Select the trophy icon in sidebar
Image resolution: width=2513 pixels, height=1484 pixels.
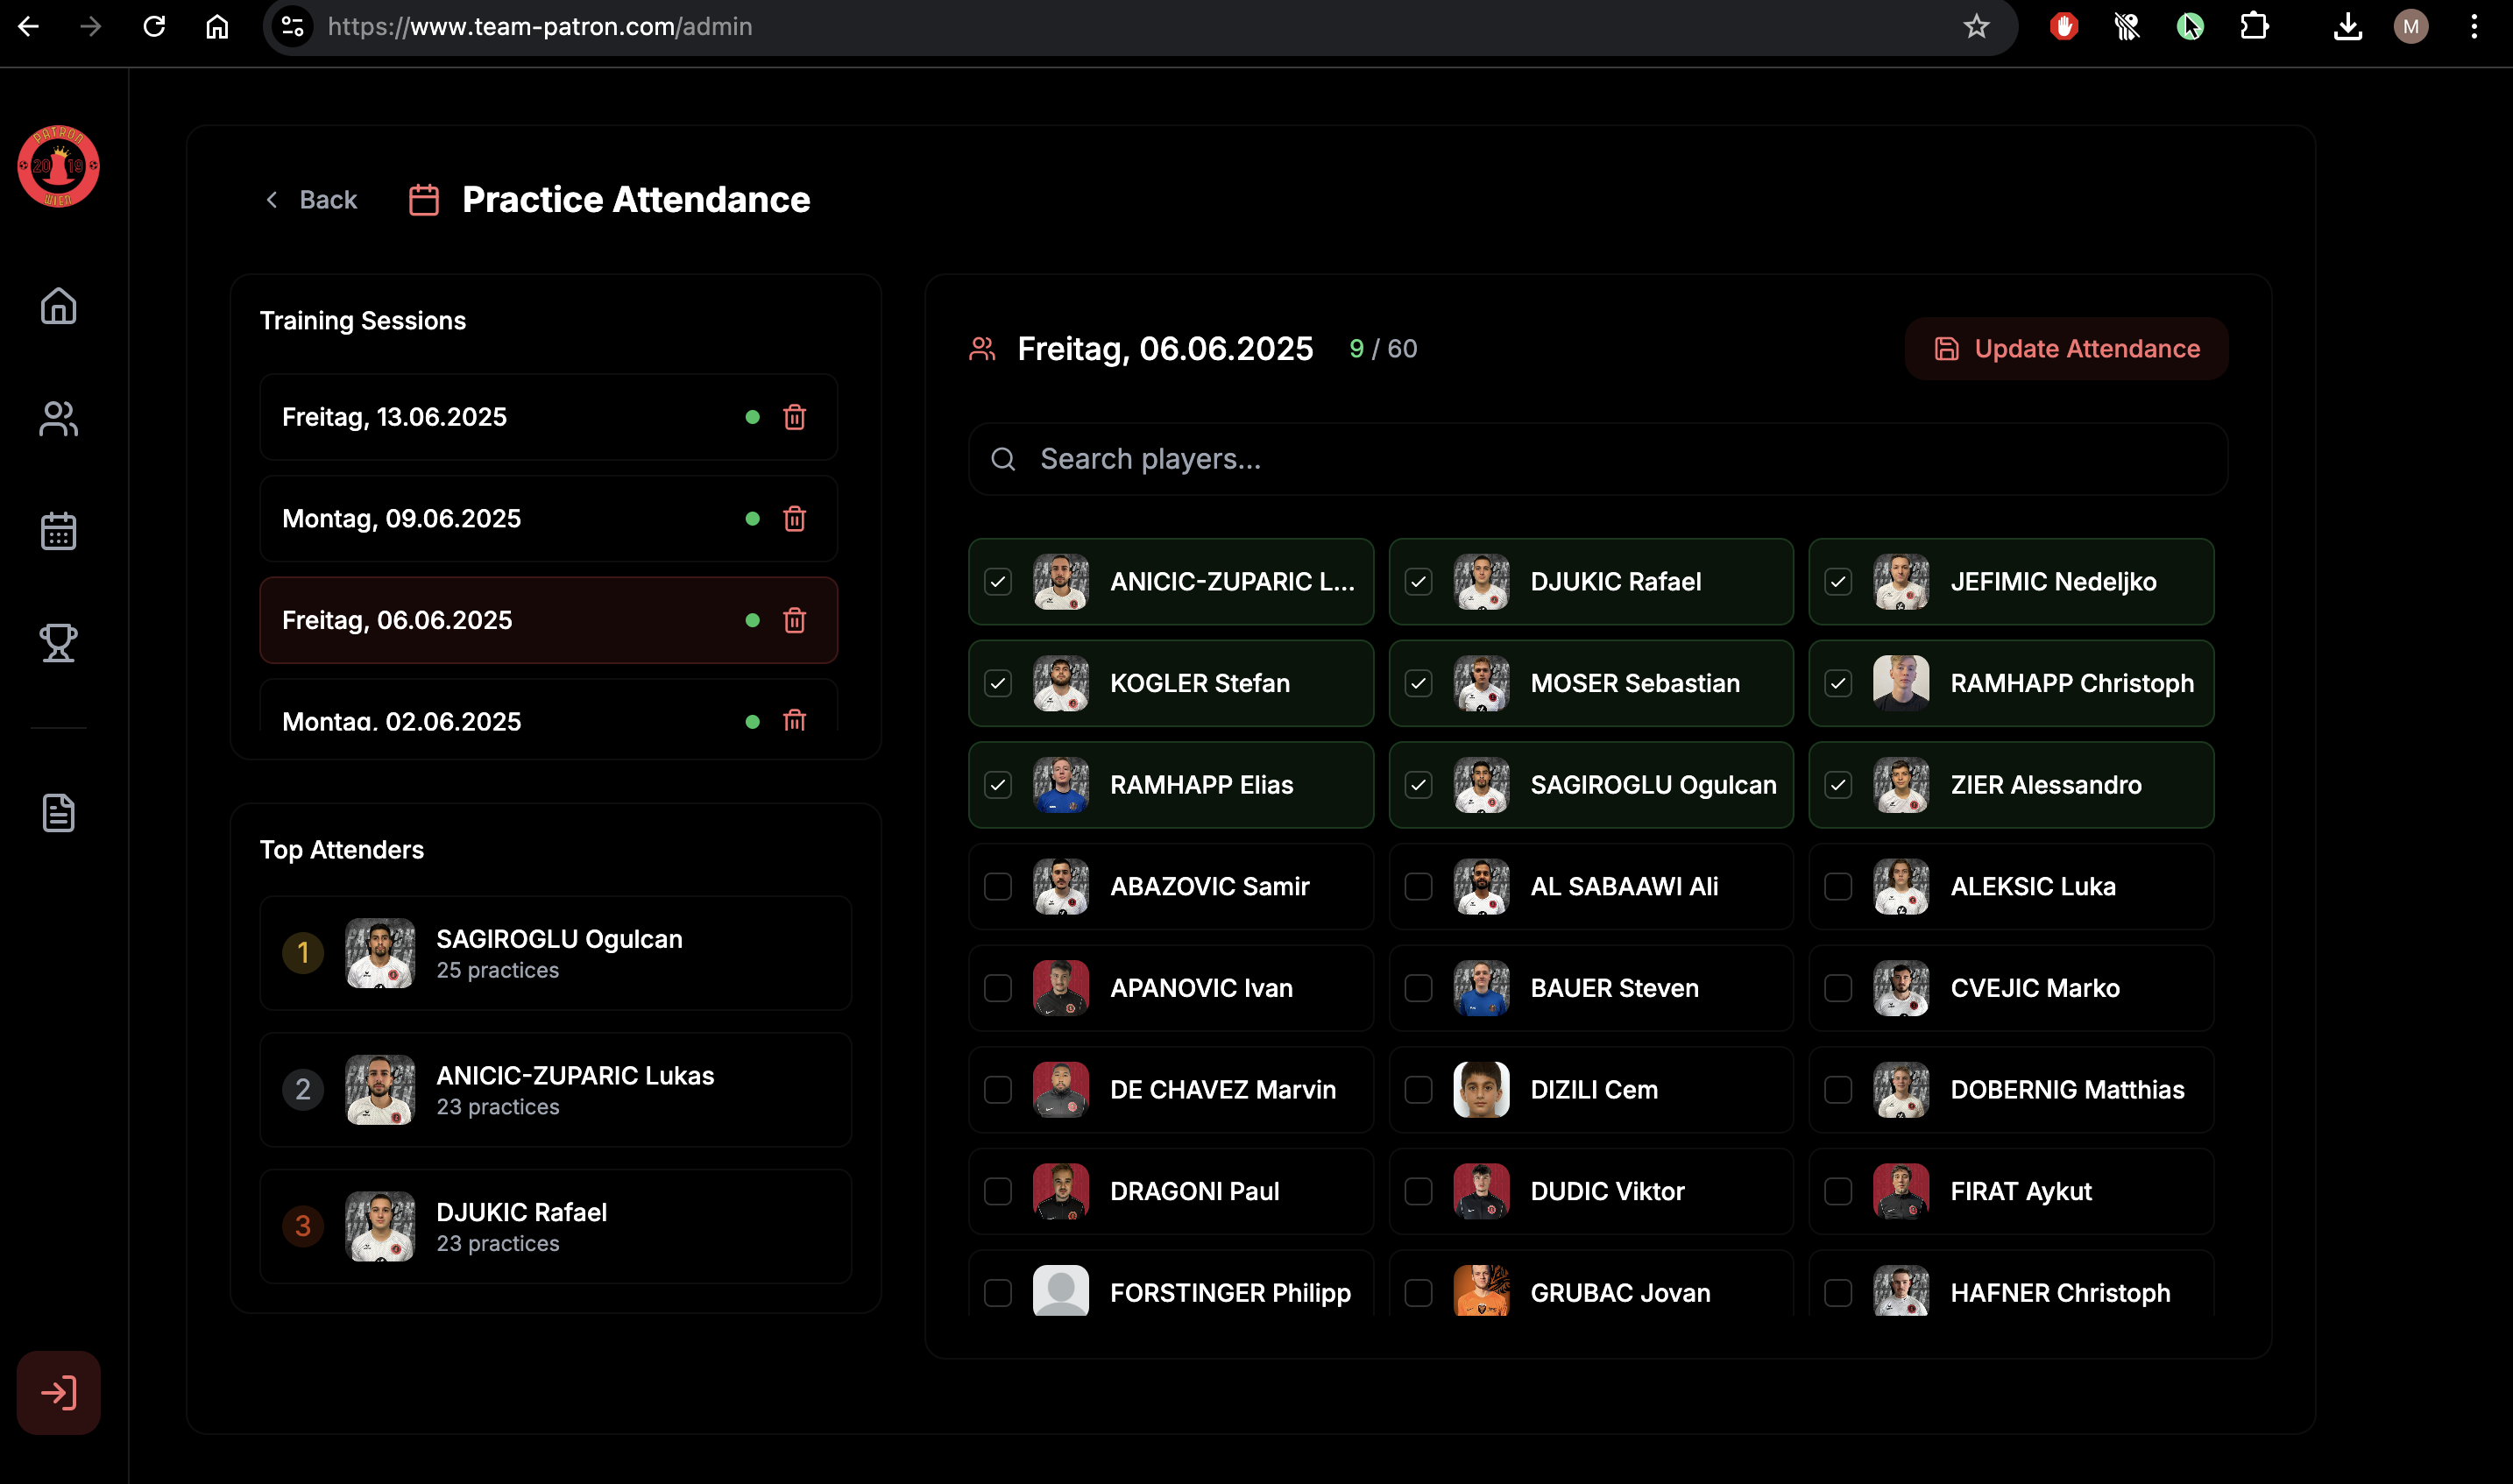click(x=59, y=643)
